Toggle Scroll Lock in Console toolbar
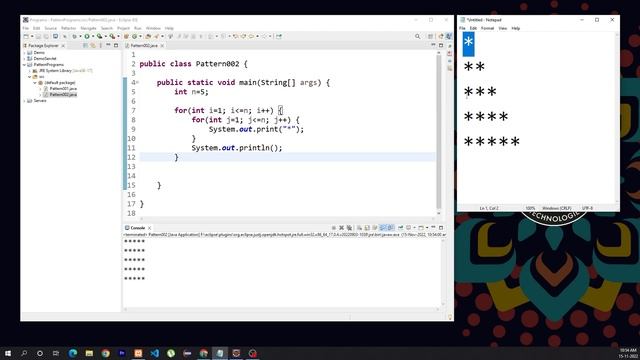The image size is (640, 360). click(x=367, y=228)
